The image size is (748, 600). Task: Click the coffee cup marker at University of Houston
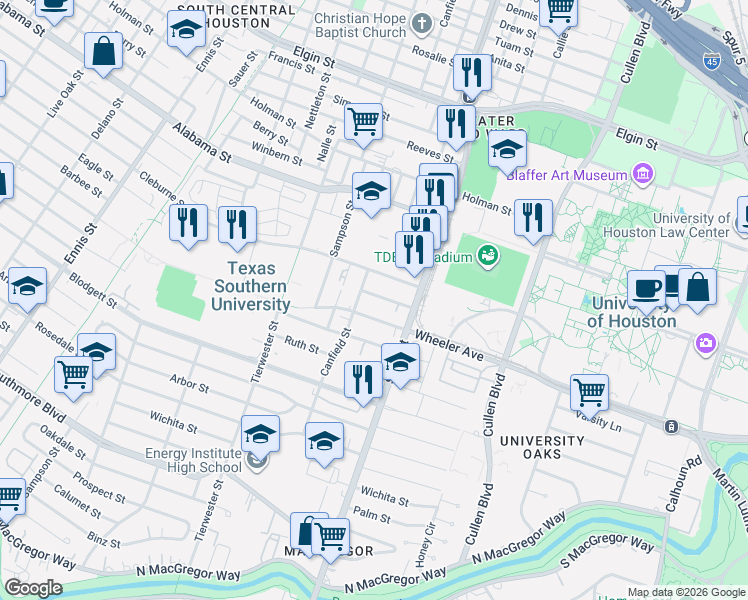point(646,292)
